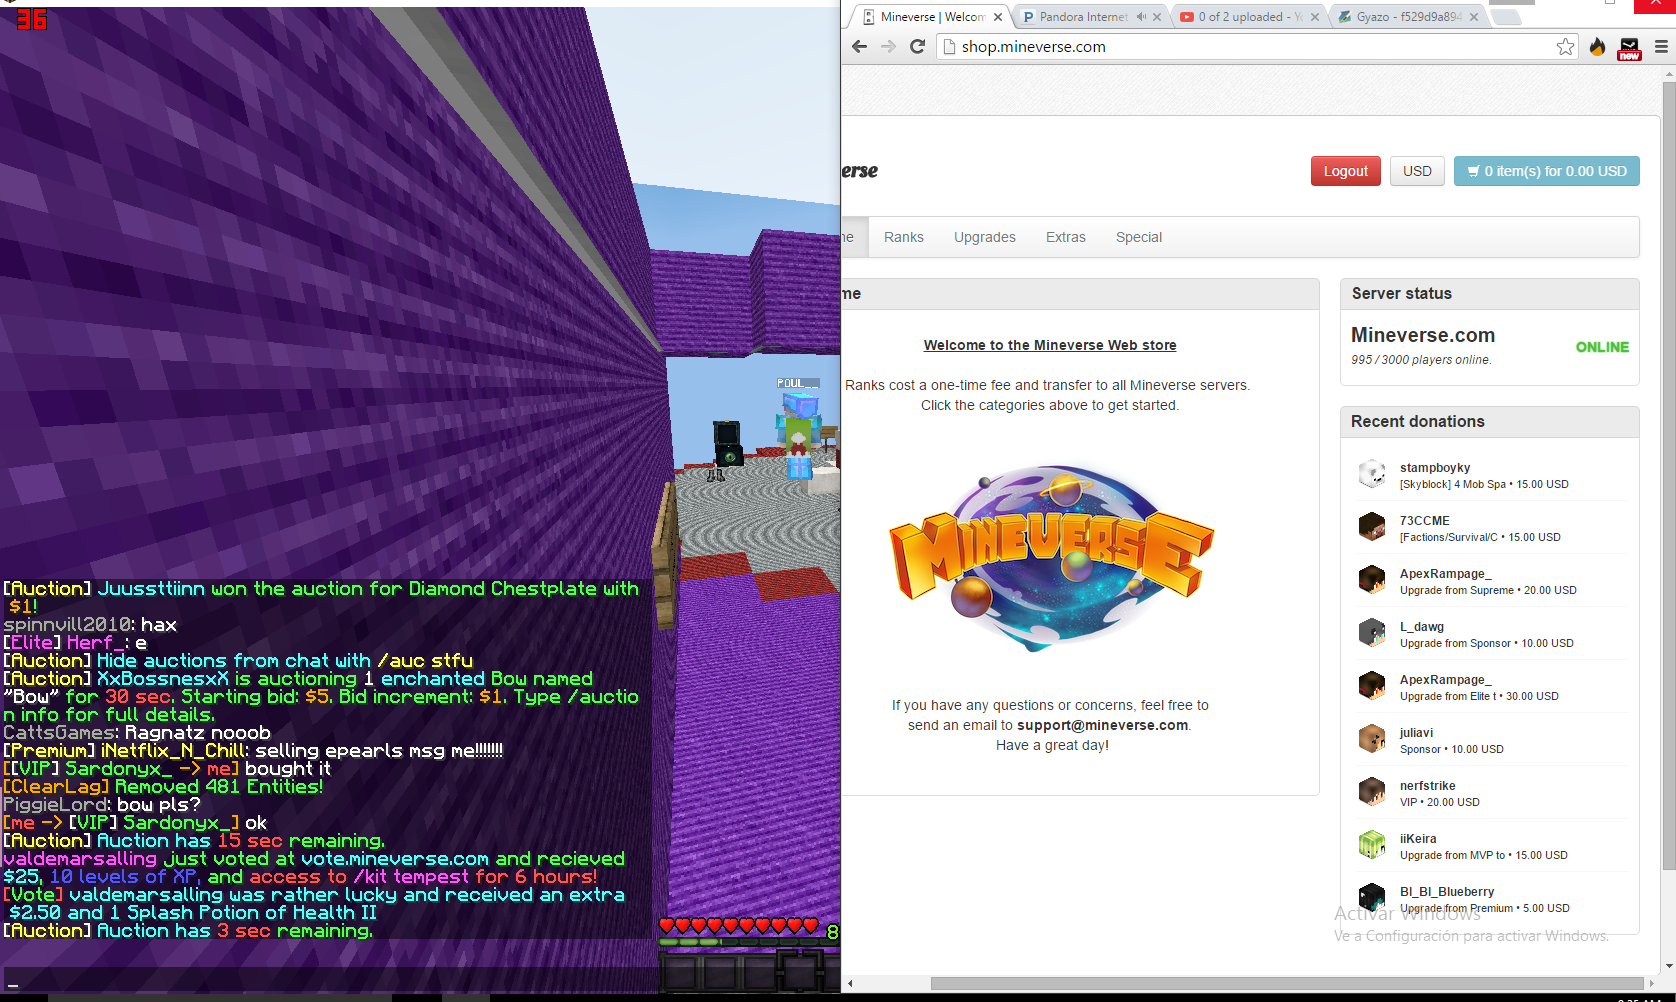Image resolution: width=1676 pixels, height=1002 pixels.
Task: Click the scroll-up arrow of the page scrollbar
Action: click(1668, 75)
